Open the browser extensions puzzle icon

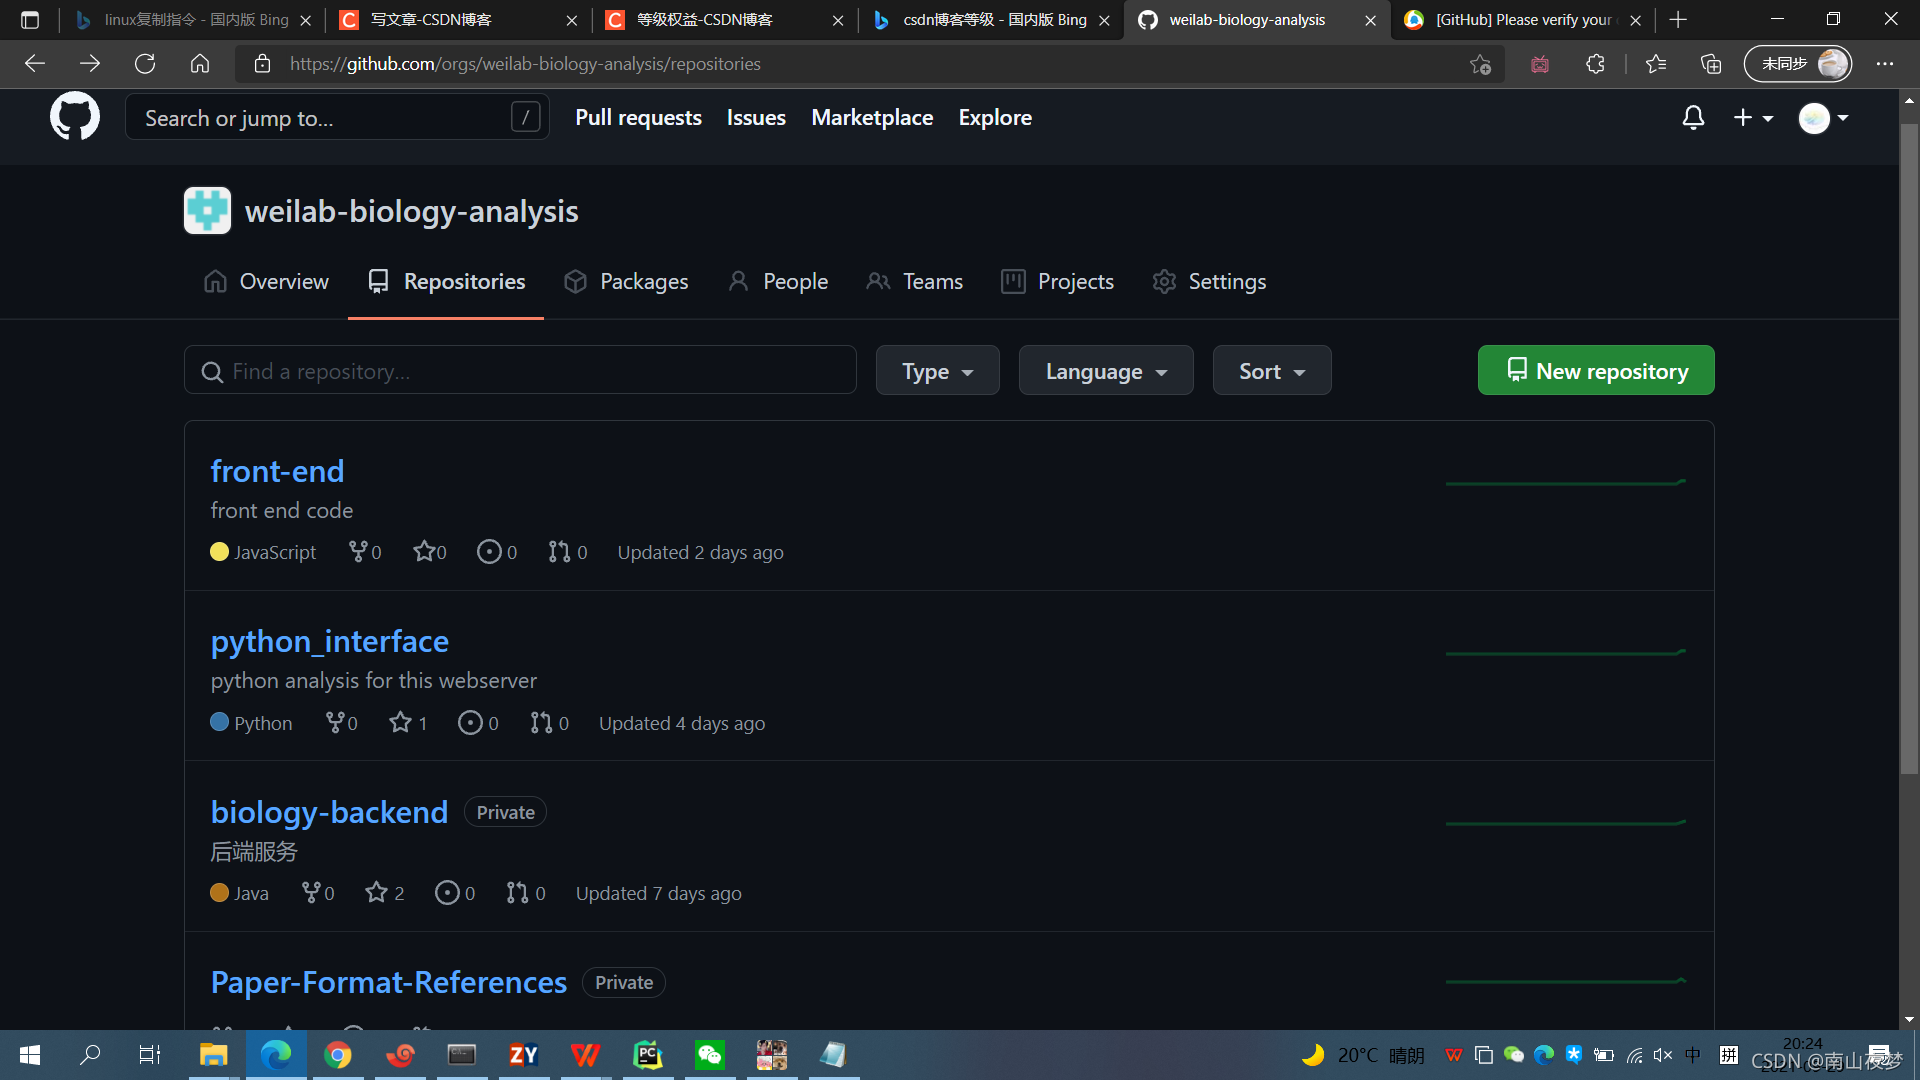[x=1595, y=64]
